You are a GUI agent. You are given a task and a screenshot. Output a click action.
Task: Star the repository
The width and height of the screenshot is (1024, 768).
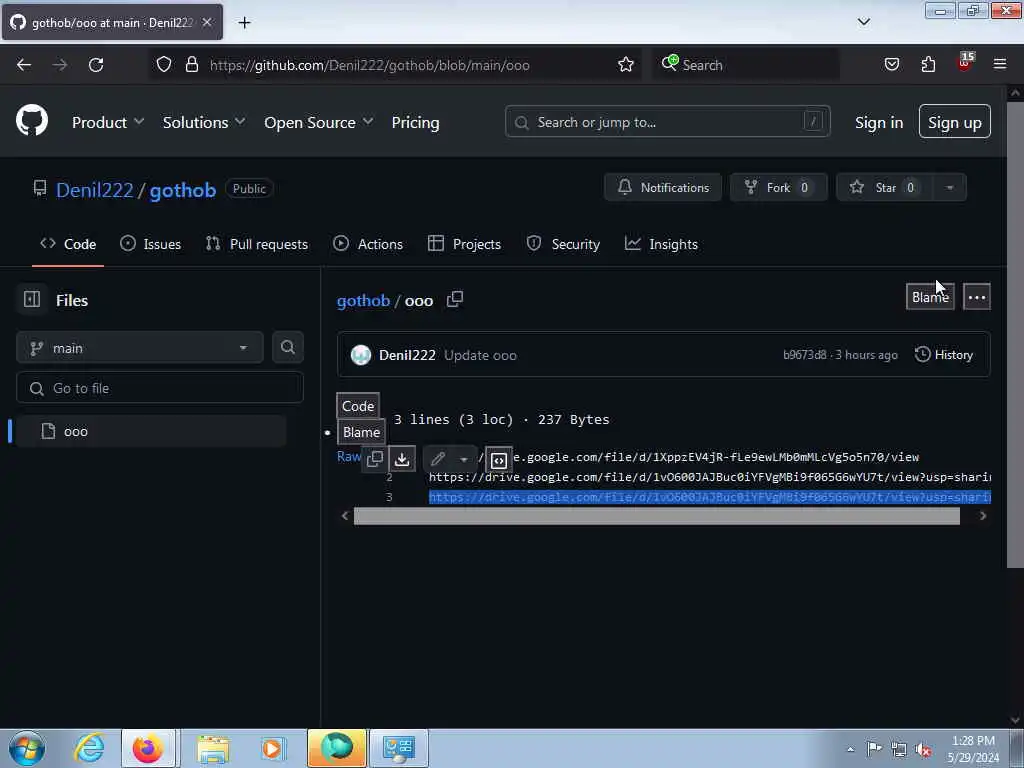coord(886,187)
